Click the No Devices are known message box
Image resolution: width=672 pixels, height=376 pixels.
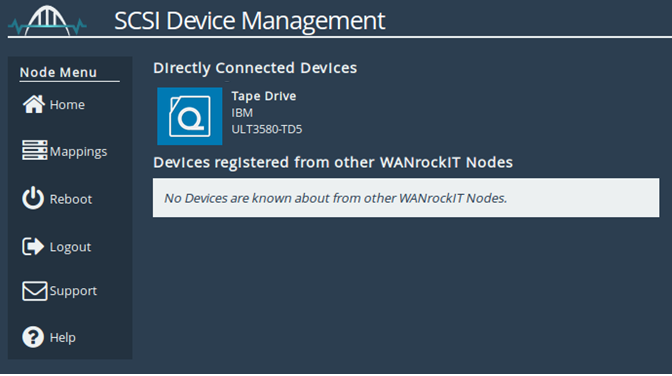(406, 198)
